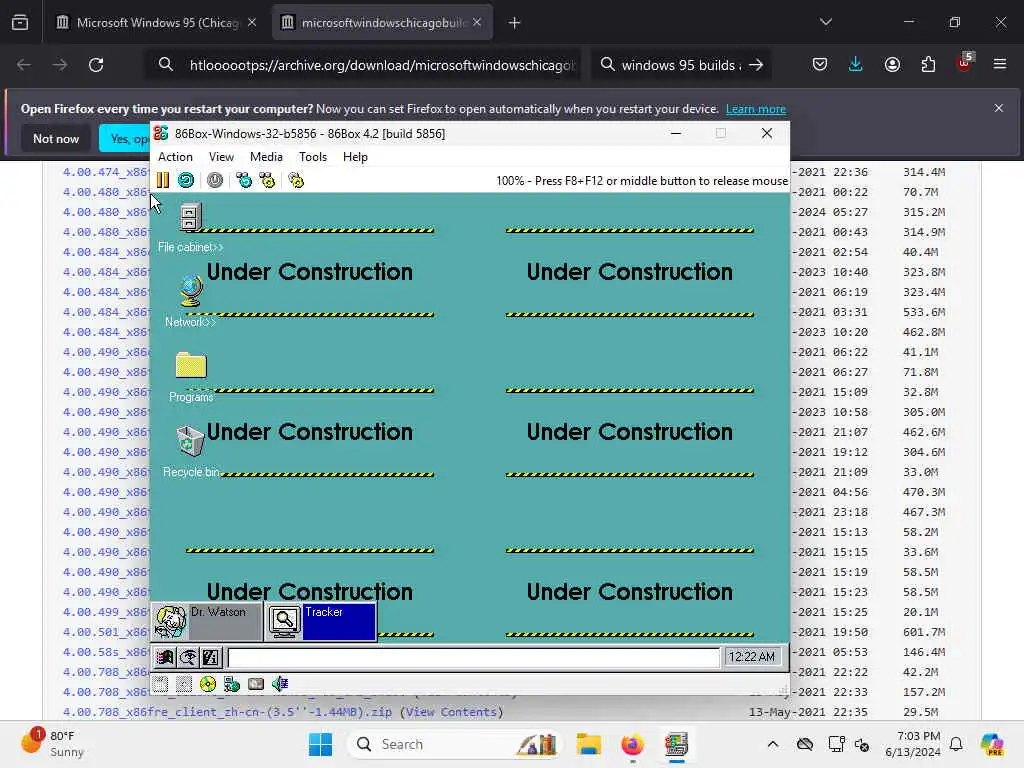Click first floppy drive icon in 86Box status bar

161,684
